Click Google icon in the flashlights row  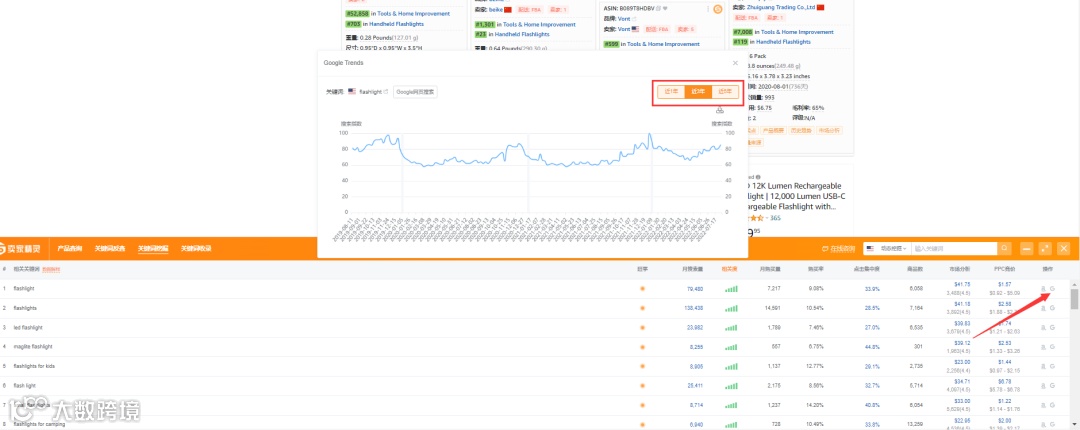(1052, 308)
